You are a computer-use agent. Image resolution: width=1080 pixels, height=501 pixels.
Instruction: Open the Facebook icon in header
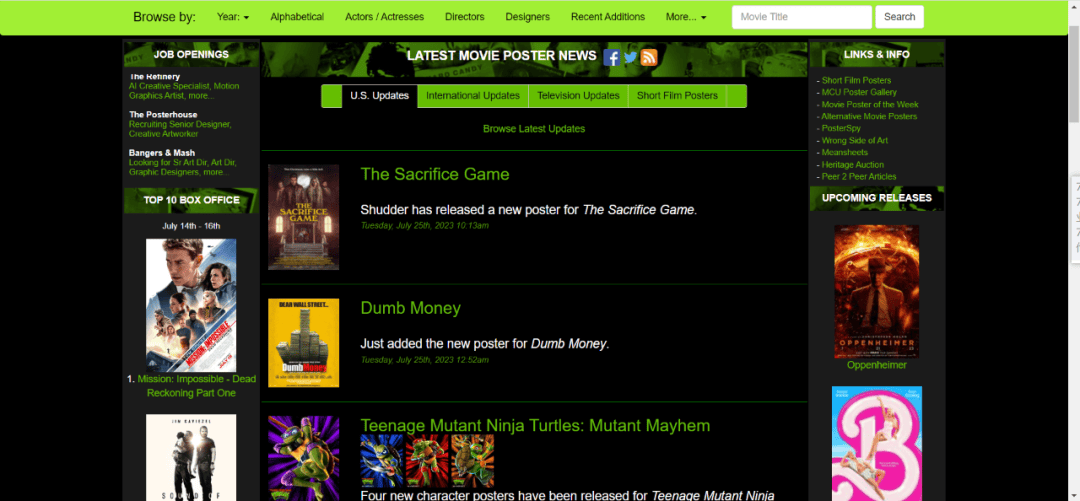click(612, 57)
